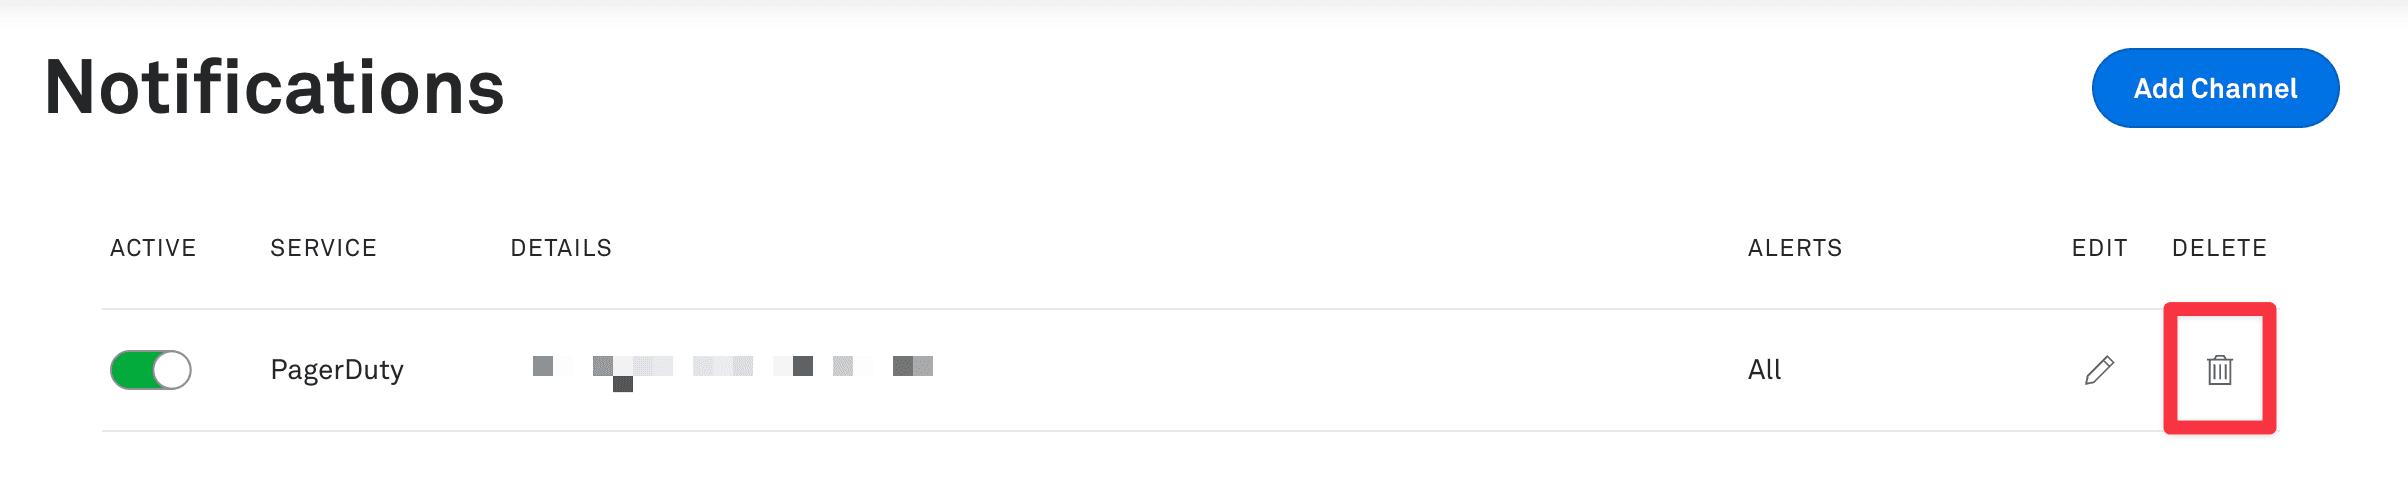Select the DELETE column header

click(x=2219, y=248)
